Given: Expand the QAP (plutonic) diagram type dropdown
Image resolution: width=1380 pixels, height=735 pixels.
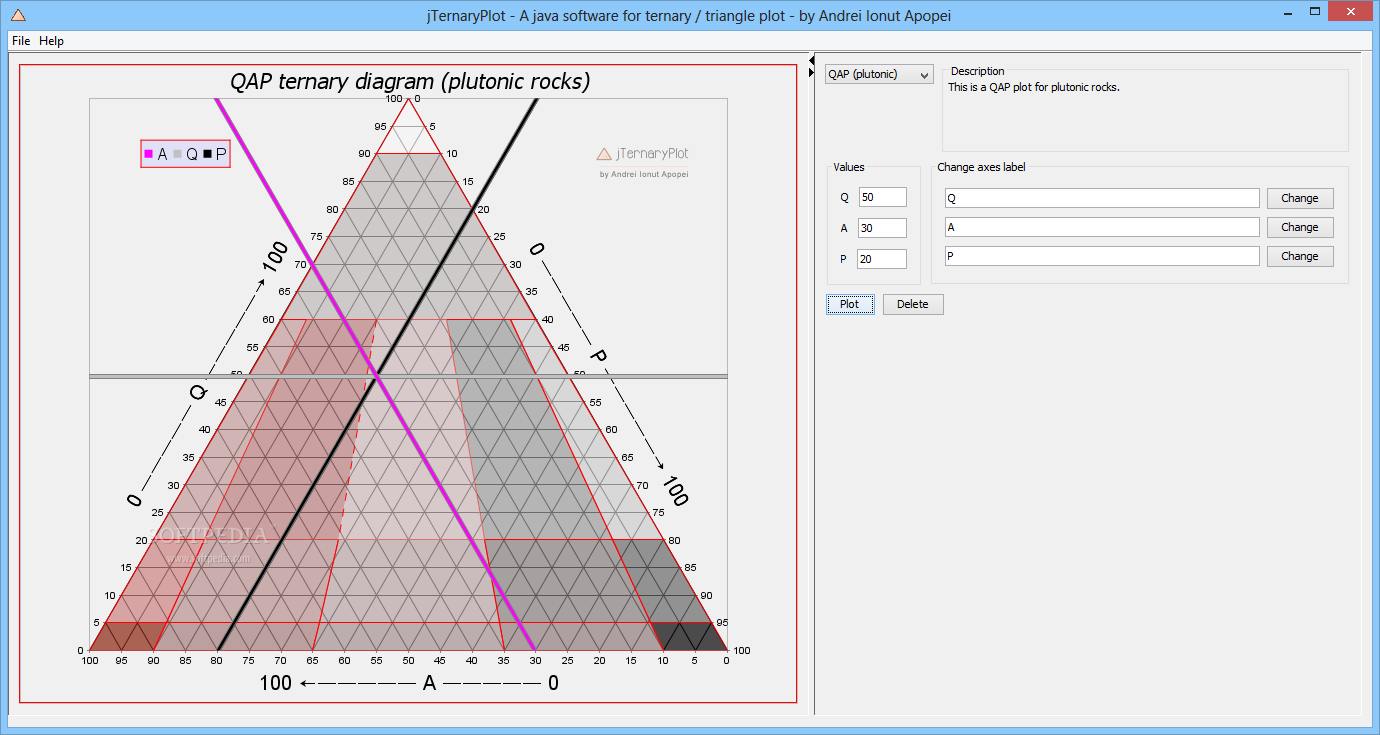Looking at the screenshot, I should [x=879, y=74].
